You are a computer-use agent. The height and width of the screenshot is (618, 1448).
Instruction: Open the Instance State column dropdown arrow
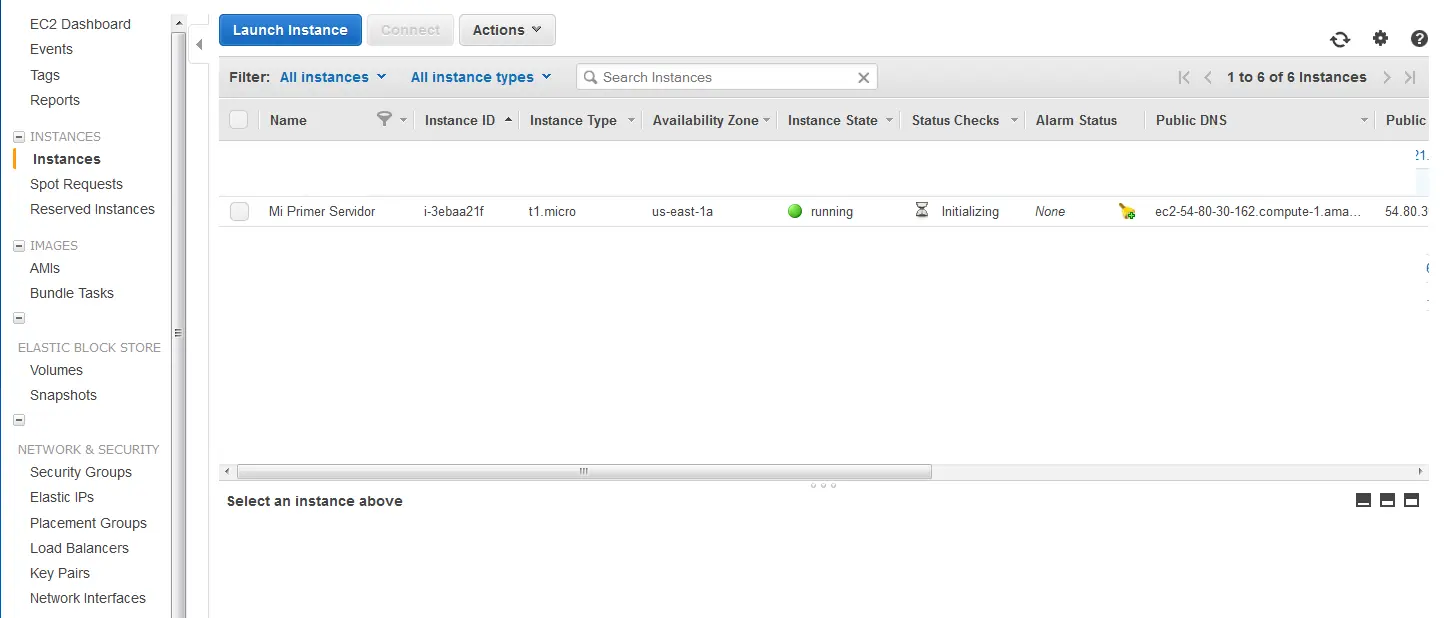click(890, 120)
